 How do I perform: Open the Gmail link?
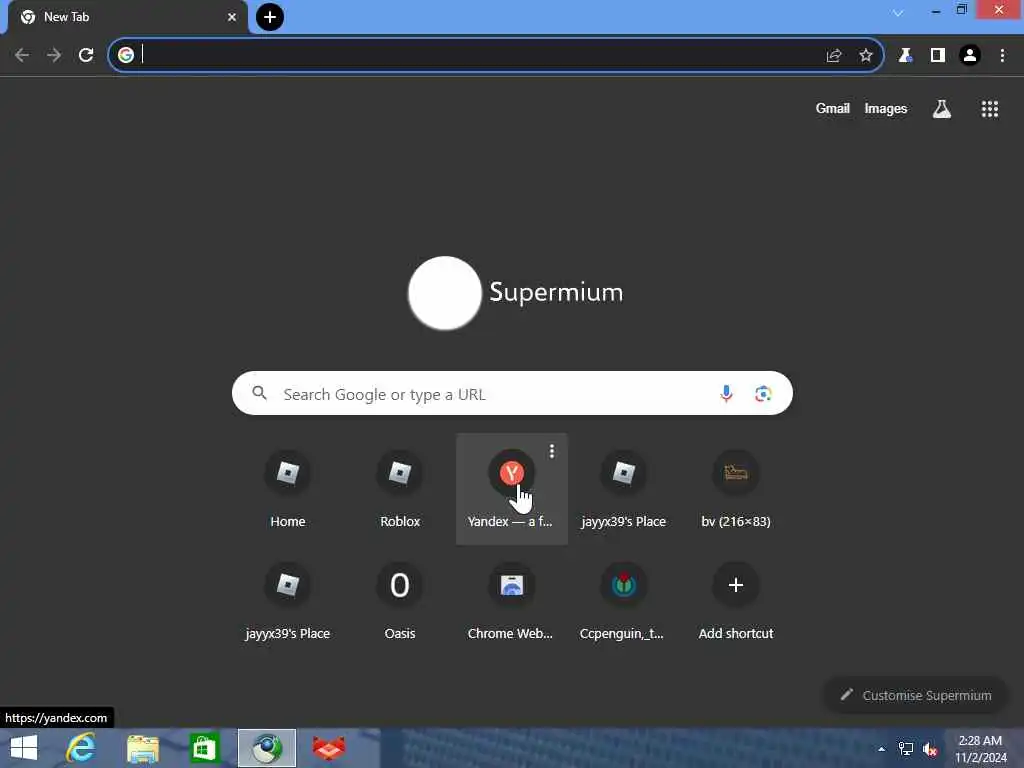coord(833,108)
